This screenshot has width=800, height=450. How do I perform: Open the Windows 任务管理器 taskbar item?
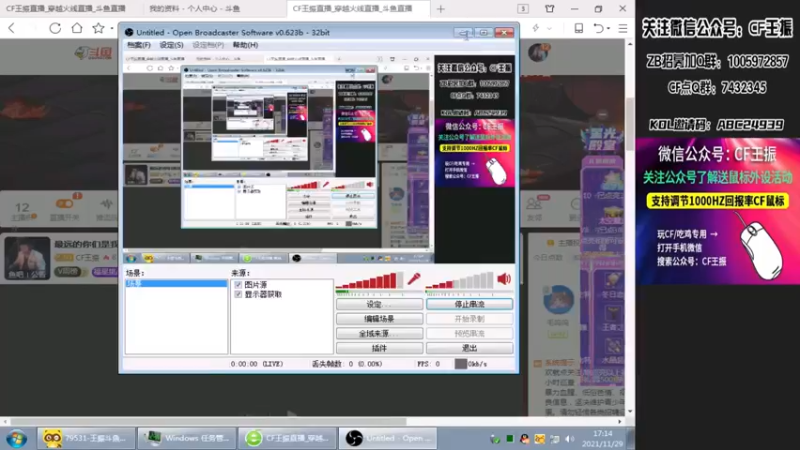coord(186,438)
